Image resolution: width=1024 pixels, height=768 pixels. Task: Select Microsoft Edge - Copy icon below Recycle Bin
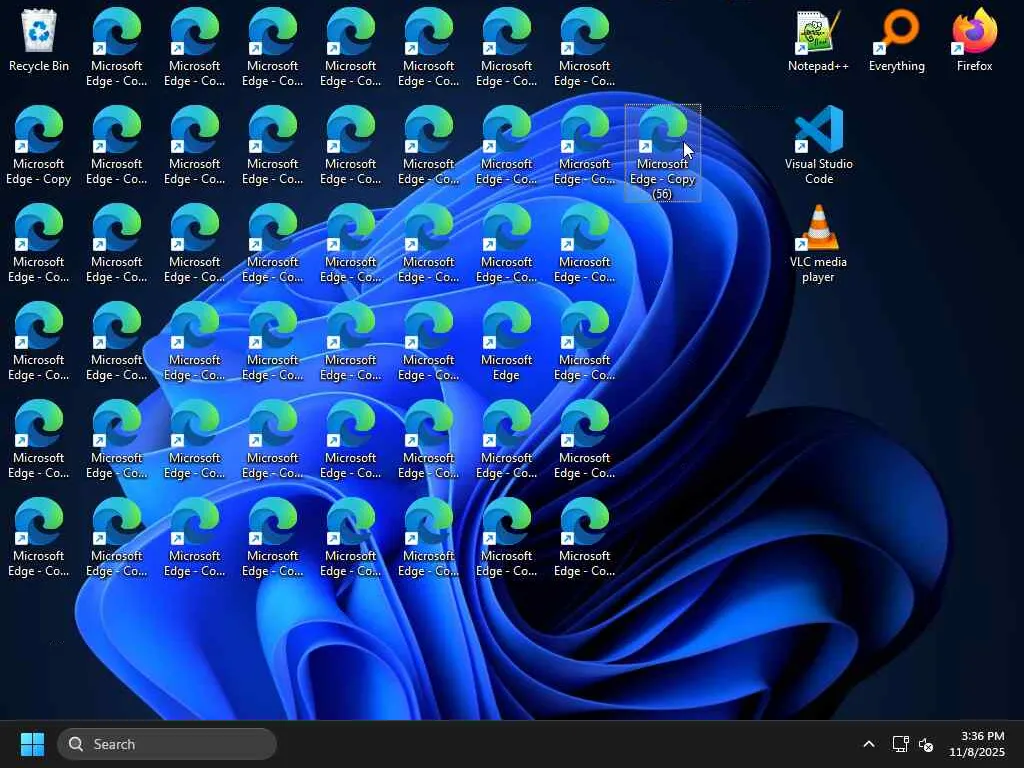click(39, 145)
